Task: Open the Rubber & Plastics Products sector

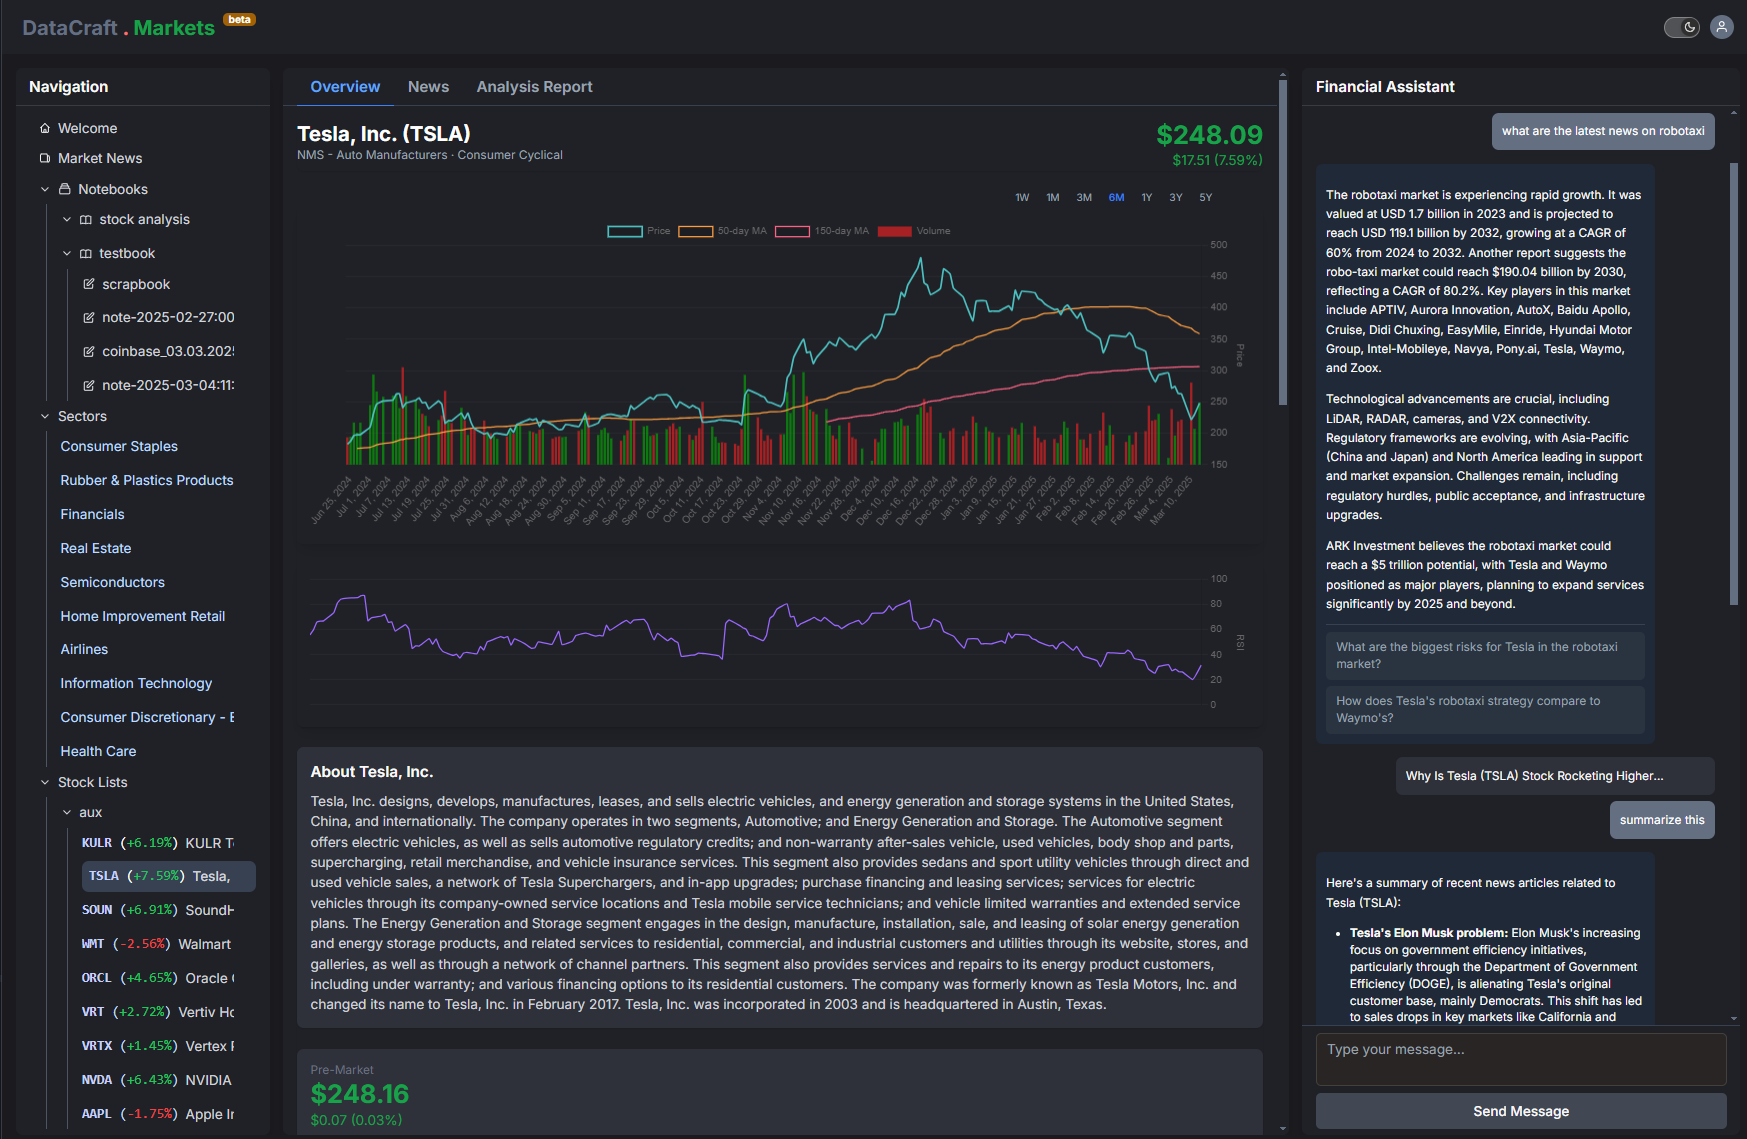Action: (x=147, y=480)
